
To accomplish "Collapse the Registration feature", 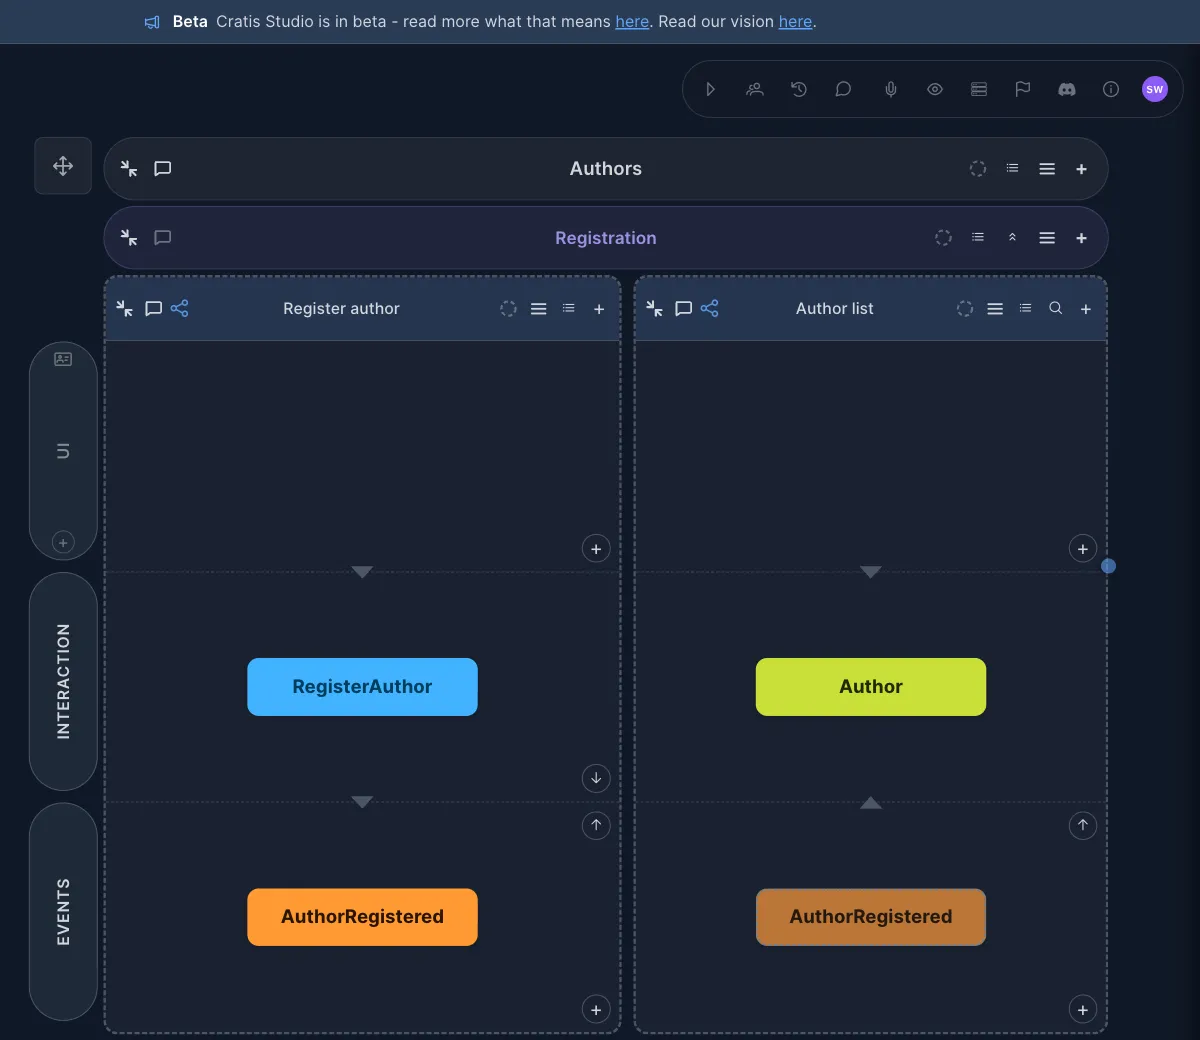I will (129, 237).
